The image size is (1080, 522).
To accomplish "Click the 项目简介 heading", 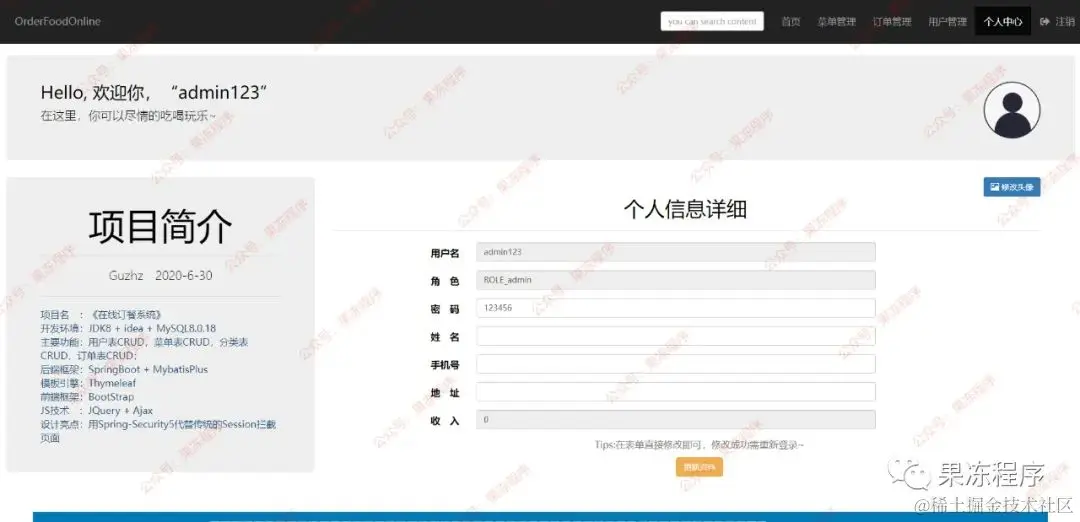I will coord(160,227).
